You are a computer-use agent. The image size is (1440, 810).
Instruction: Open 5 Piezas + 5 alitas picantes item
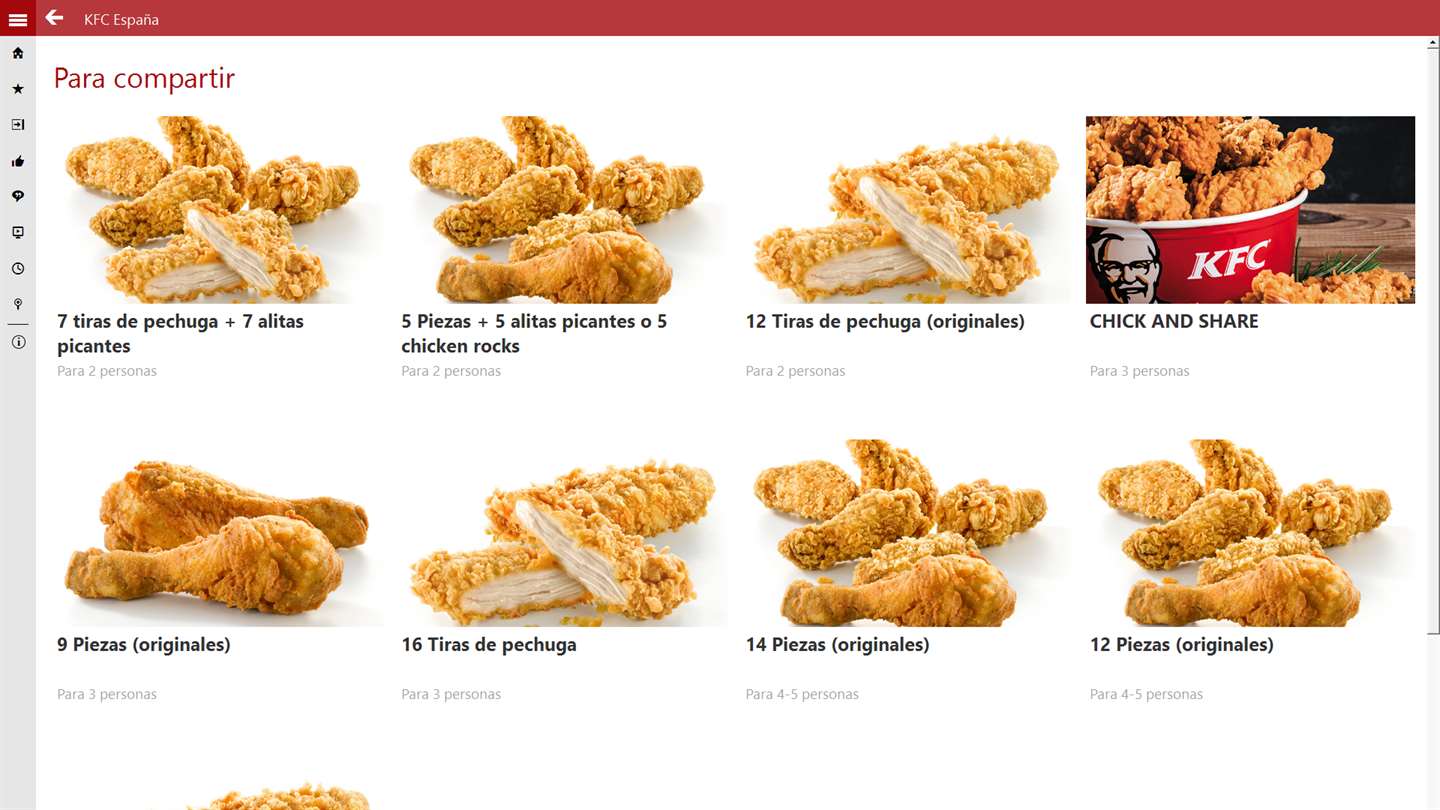(x=534, y=333)
